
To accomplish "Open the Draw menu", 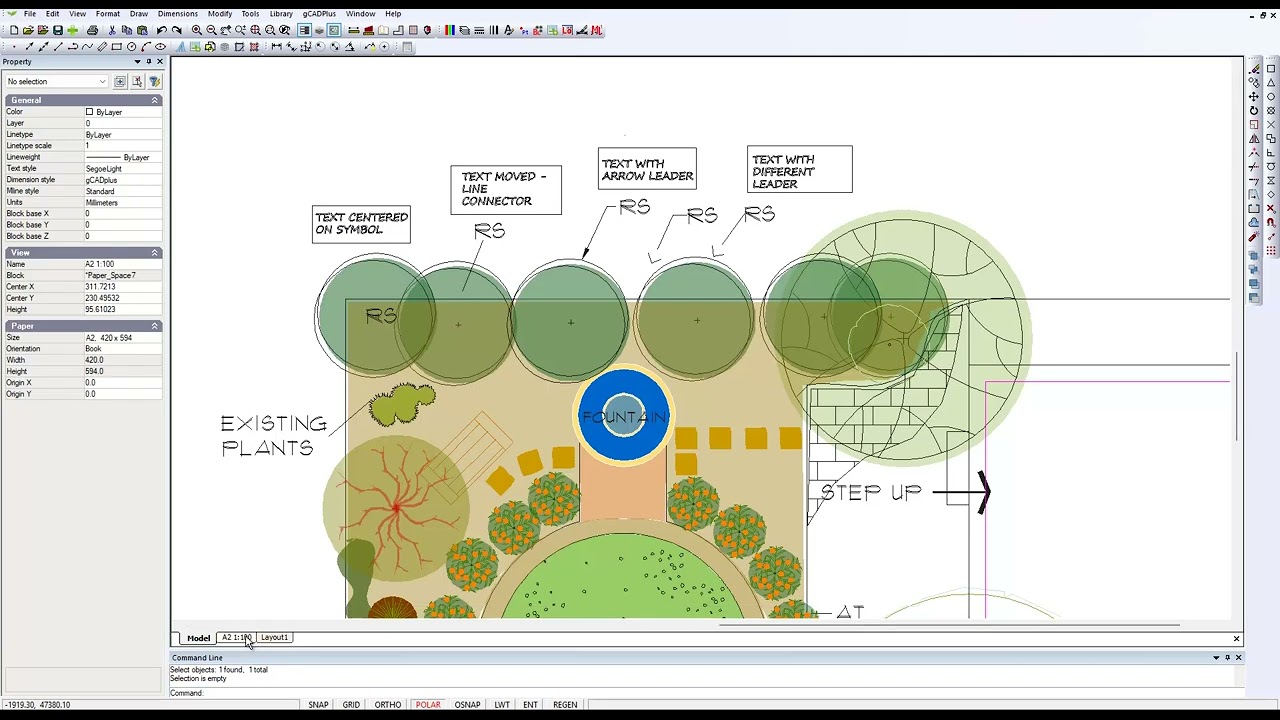I will point(139,14).
